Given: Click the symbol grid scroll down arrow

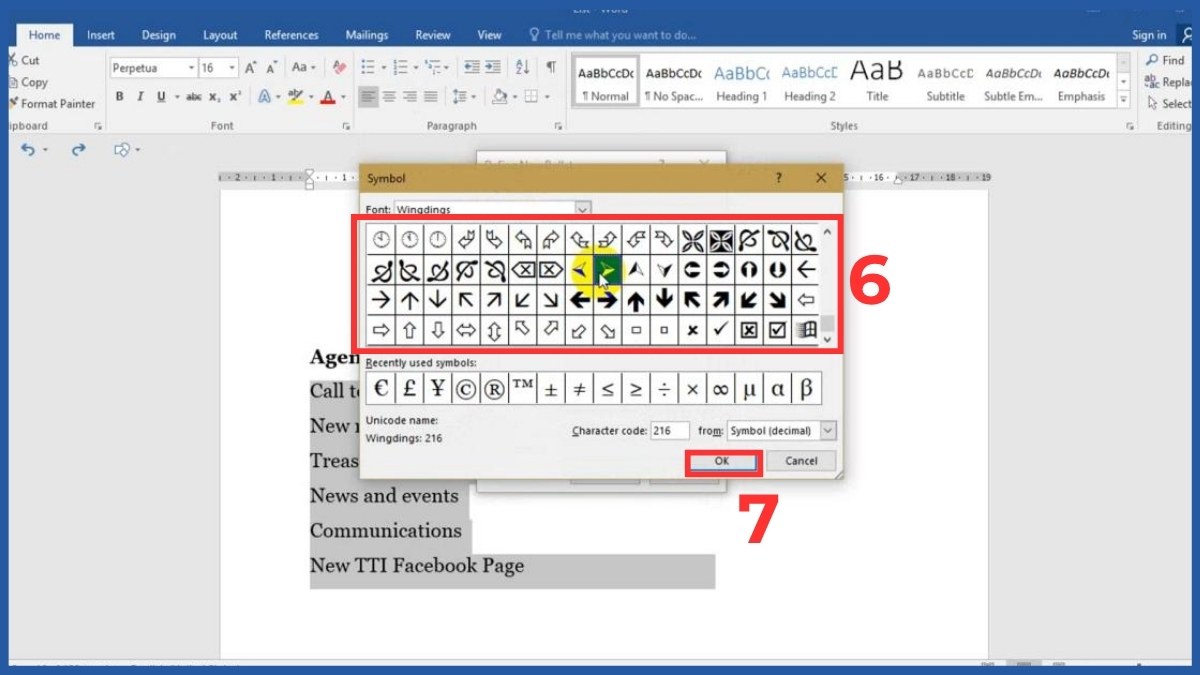Looking at the screenshot, I should point(826,341).
